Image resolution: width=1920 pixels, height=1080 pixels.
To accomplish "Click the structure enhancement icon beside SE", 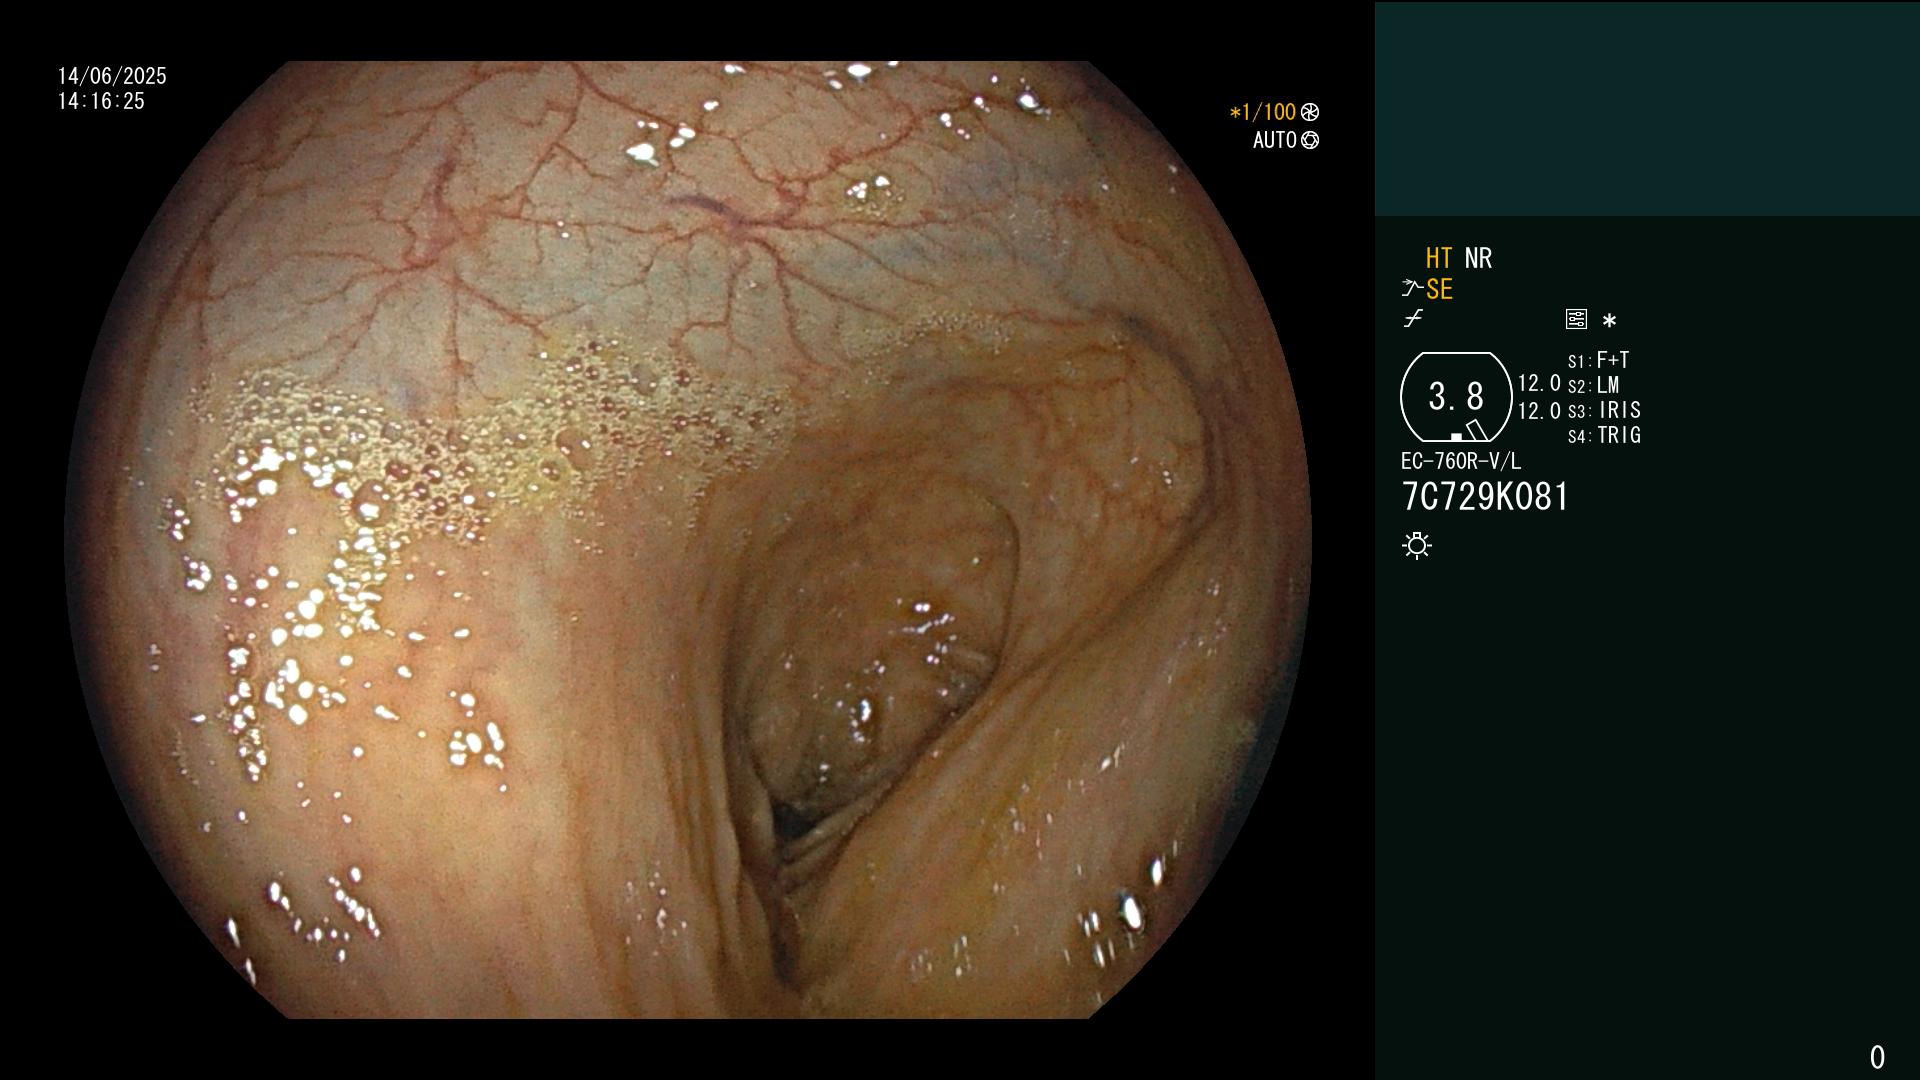I will click(x=1411, y=289).
